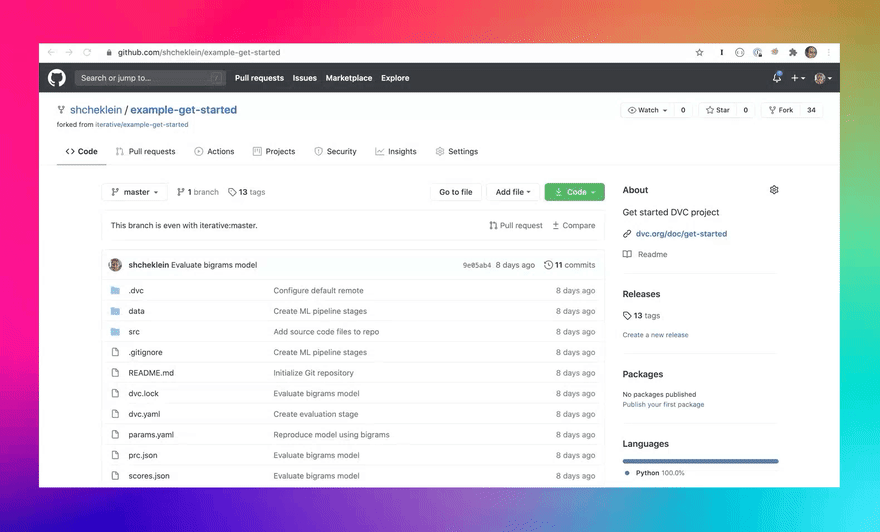The image size is (880, 532).
Task: Open Marketplace in the top navigation
Action: pos(349,78)
